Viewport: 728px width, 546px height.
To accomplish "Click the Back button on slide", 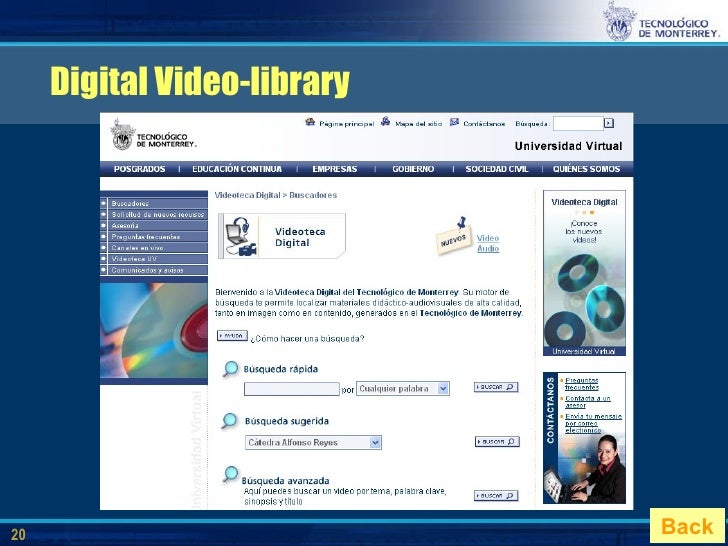I will point(687,526).
